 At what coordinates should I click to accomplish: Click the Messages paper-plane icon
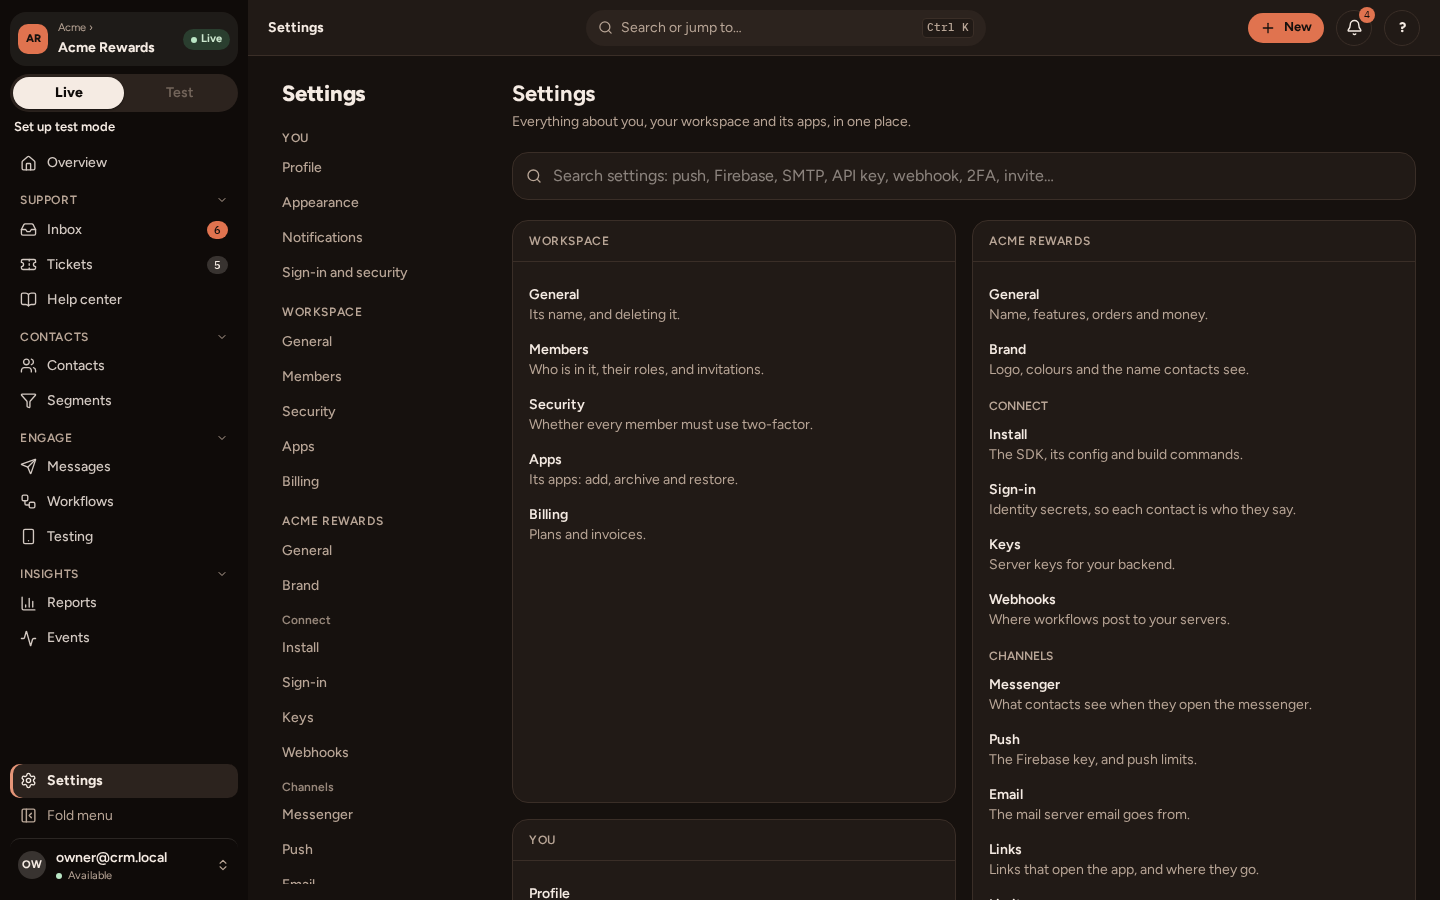(x=29, y=467)
